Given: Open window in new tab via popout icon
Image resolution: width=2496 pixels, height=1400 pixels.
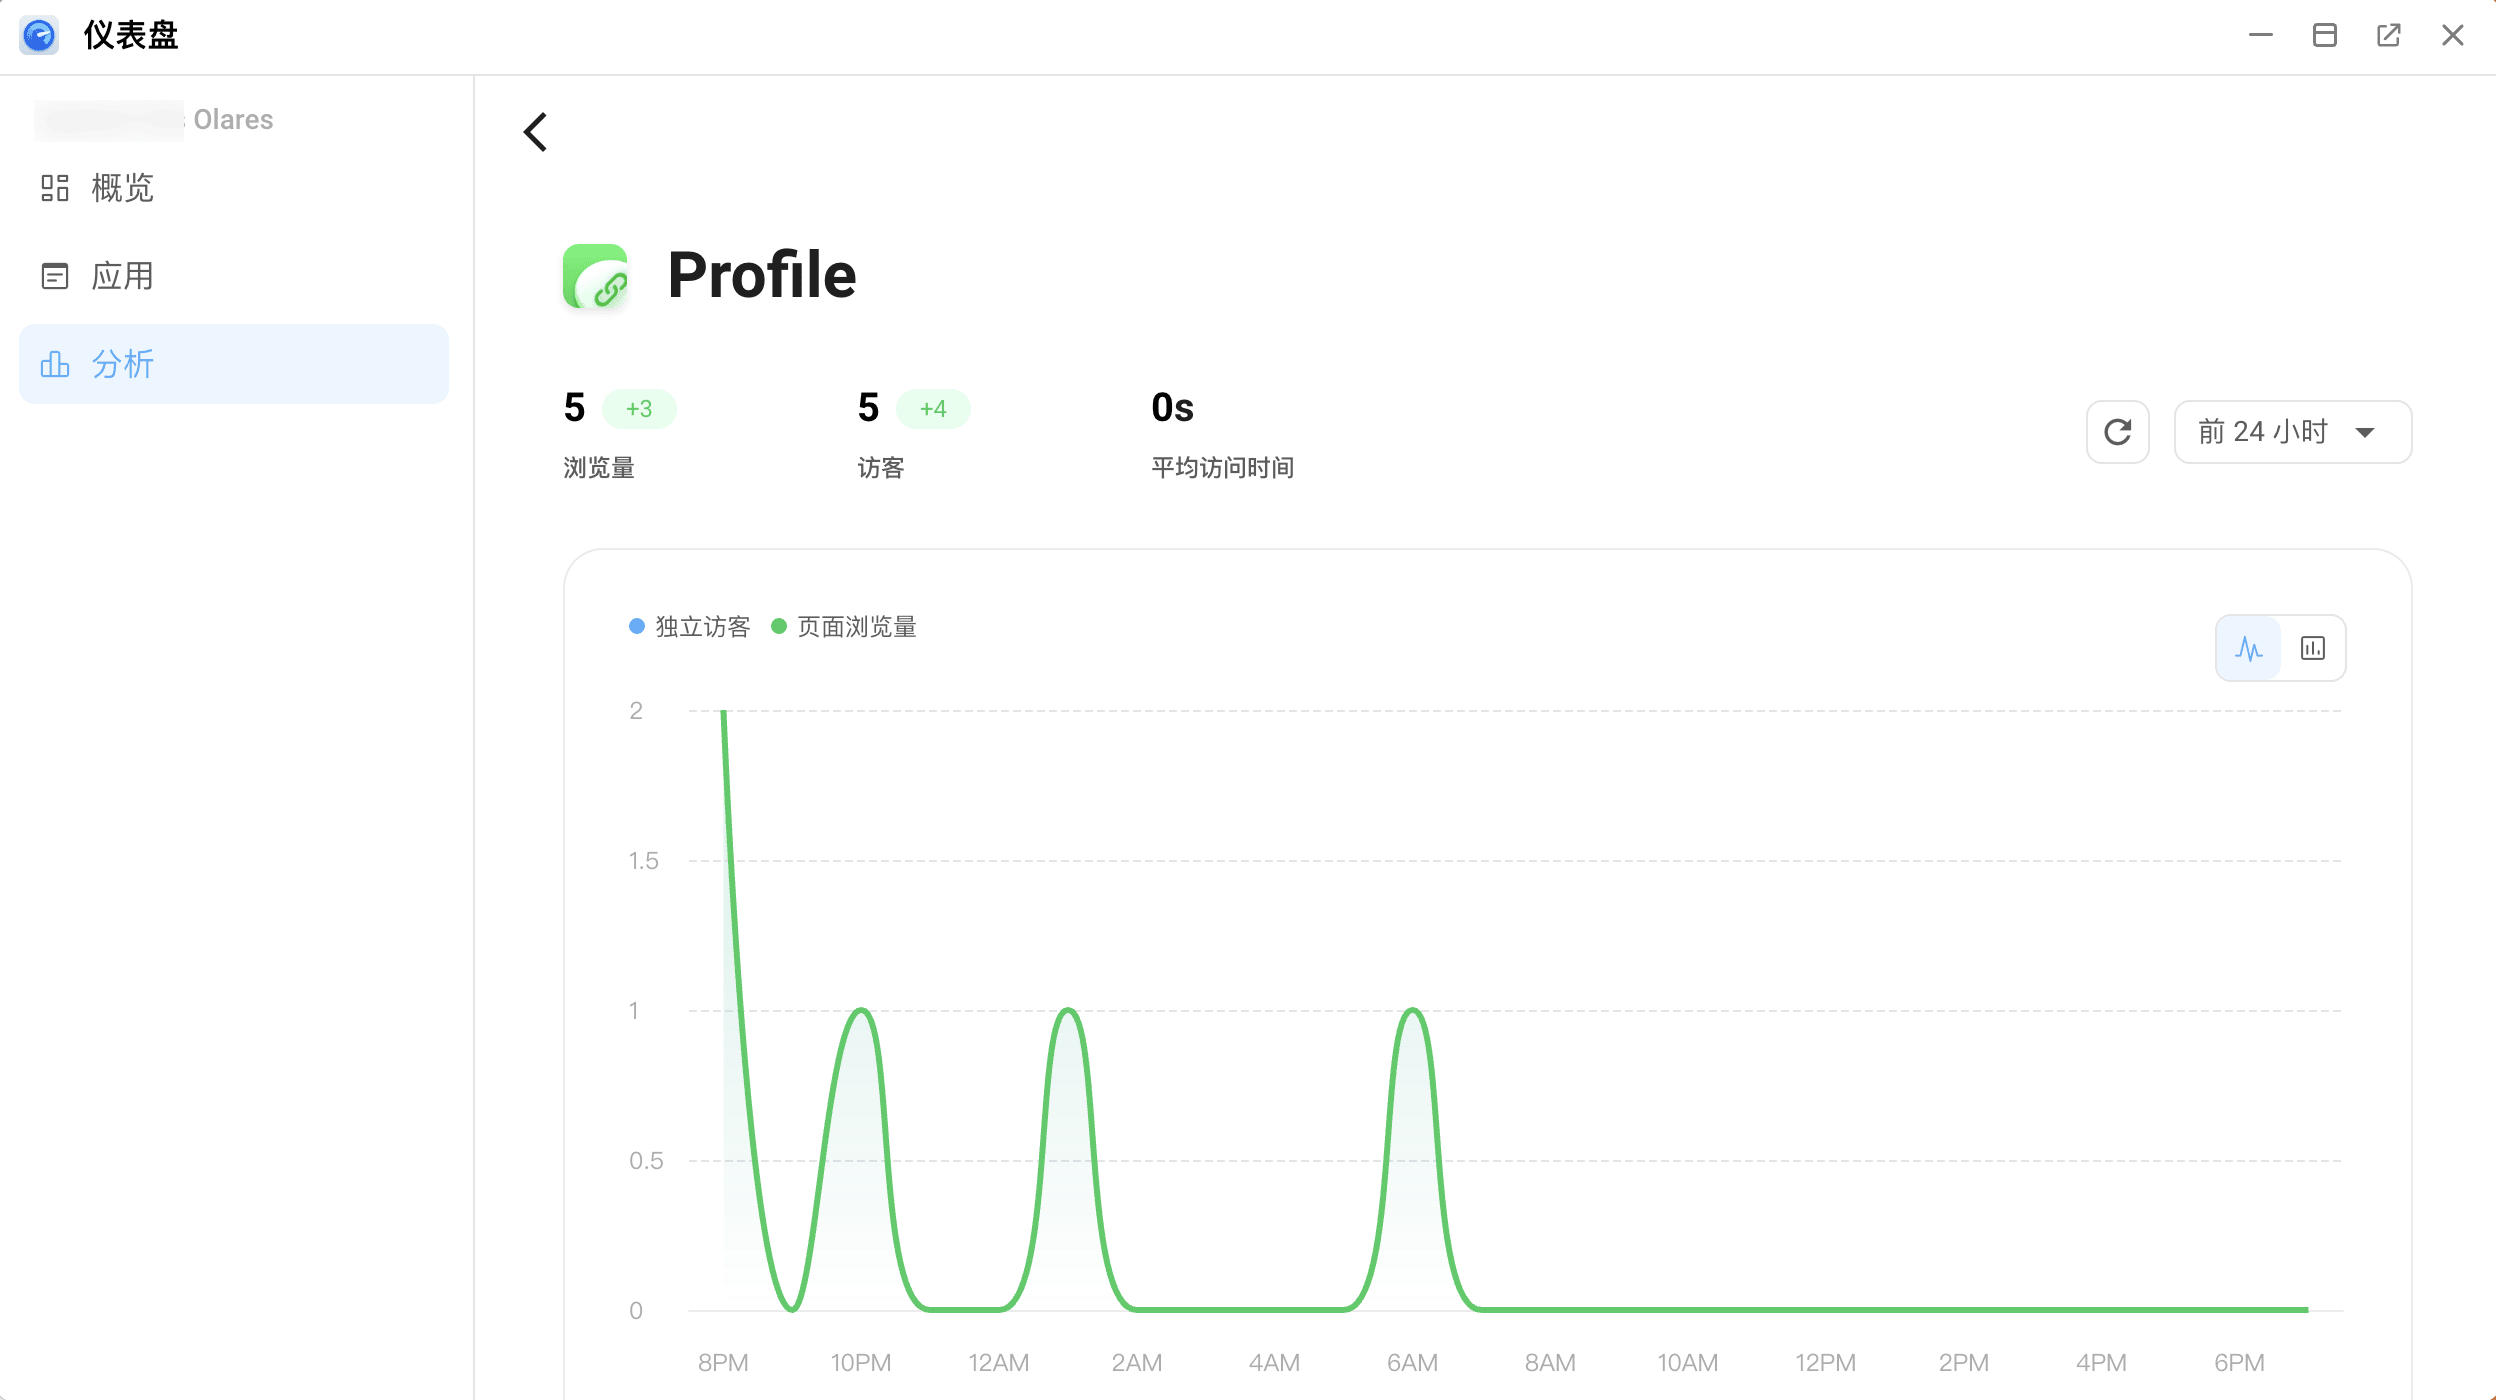Looking at the screenshot, I should [x=2389, y=36].
